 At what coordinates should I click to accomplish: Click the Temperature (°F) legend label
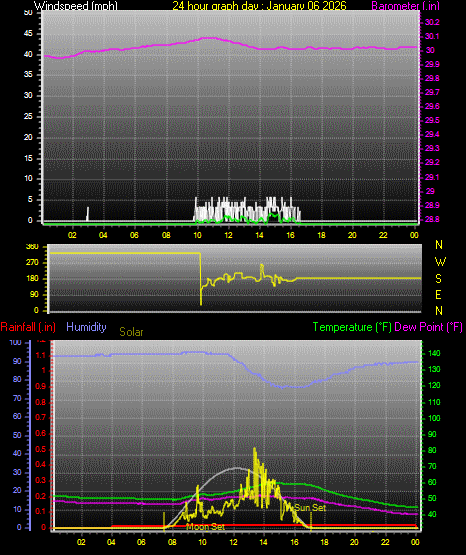(352, 327)
